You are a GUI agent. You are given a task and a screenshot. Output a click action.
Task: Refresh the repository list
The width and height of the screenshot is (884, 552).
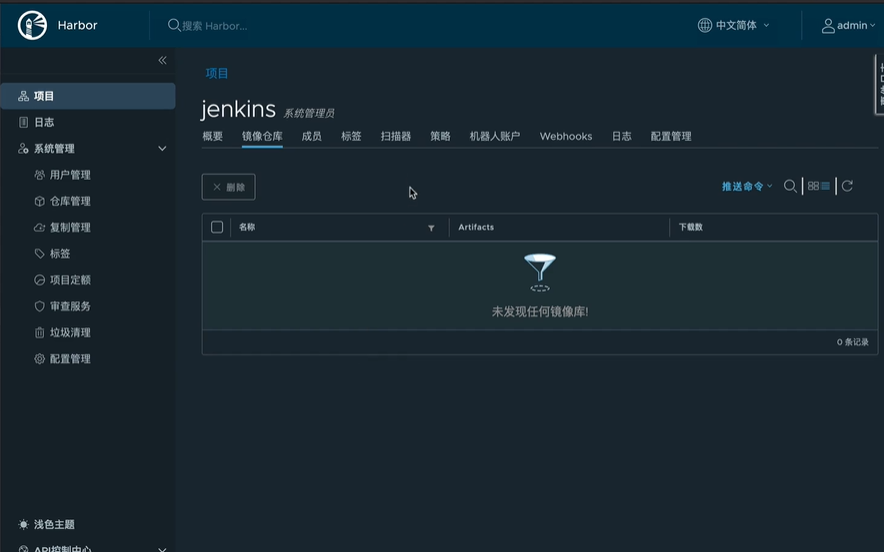pyautogui.click(x=847, y=186)
